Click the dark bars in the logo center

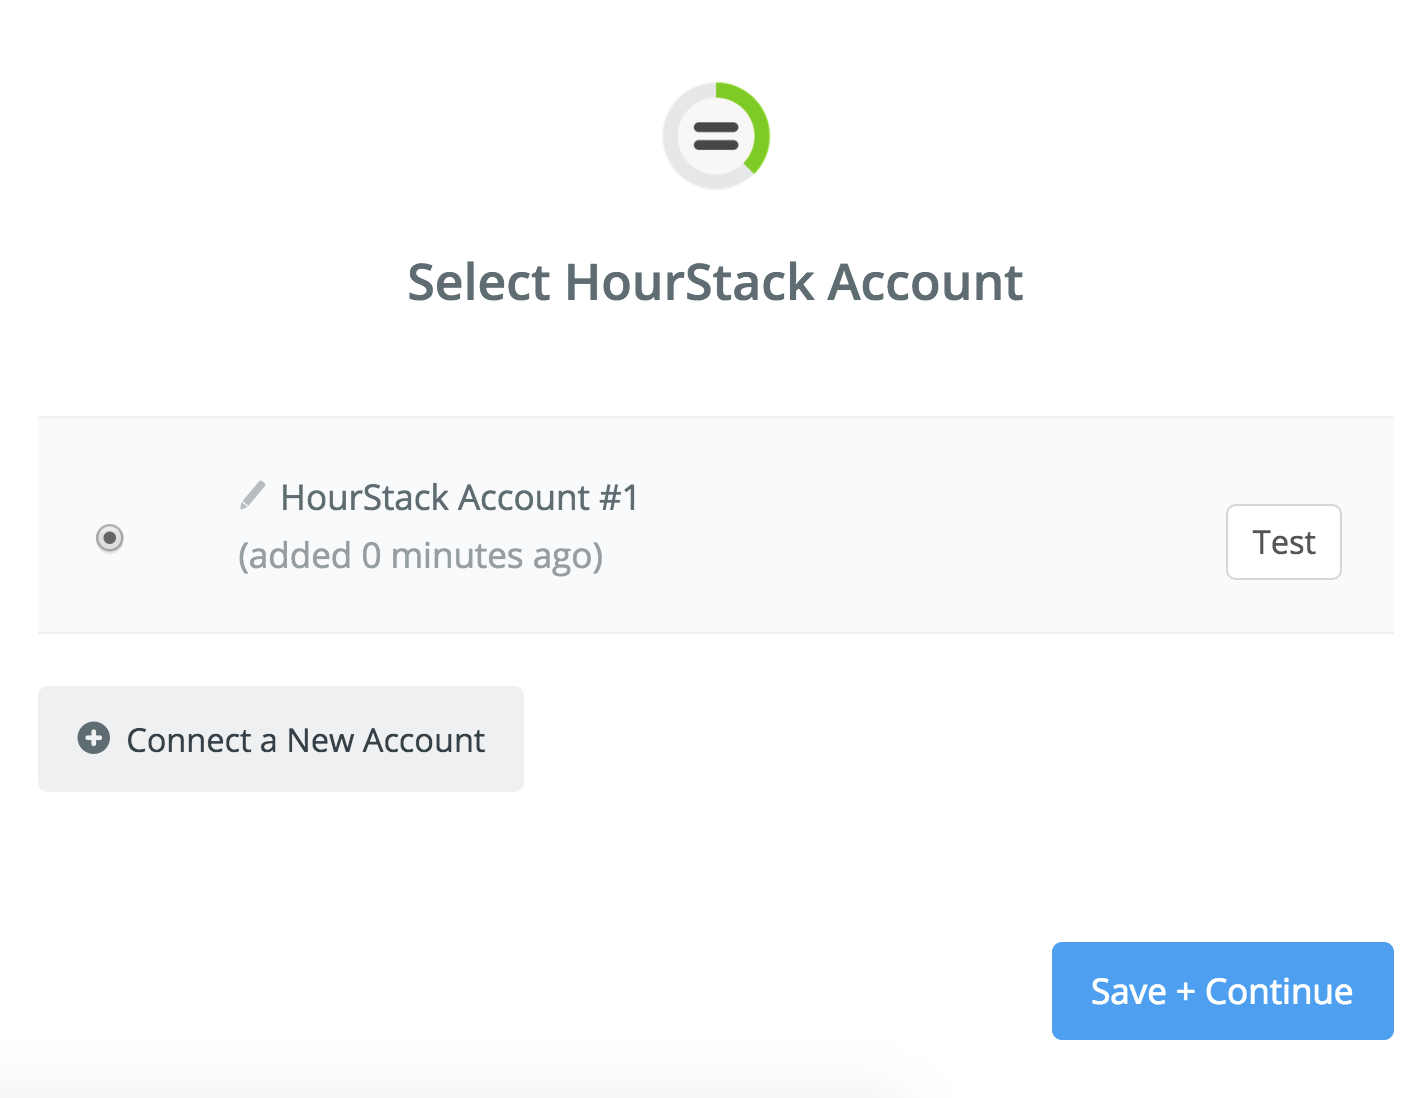coord(716,136)
